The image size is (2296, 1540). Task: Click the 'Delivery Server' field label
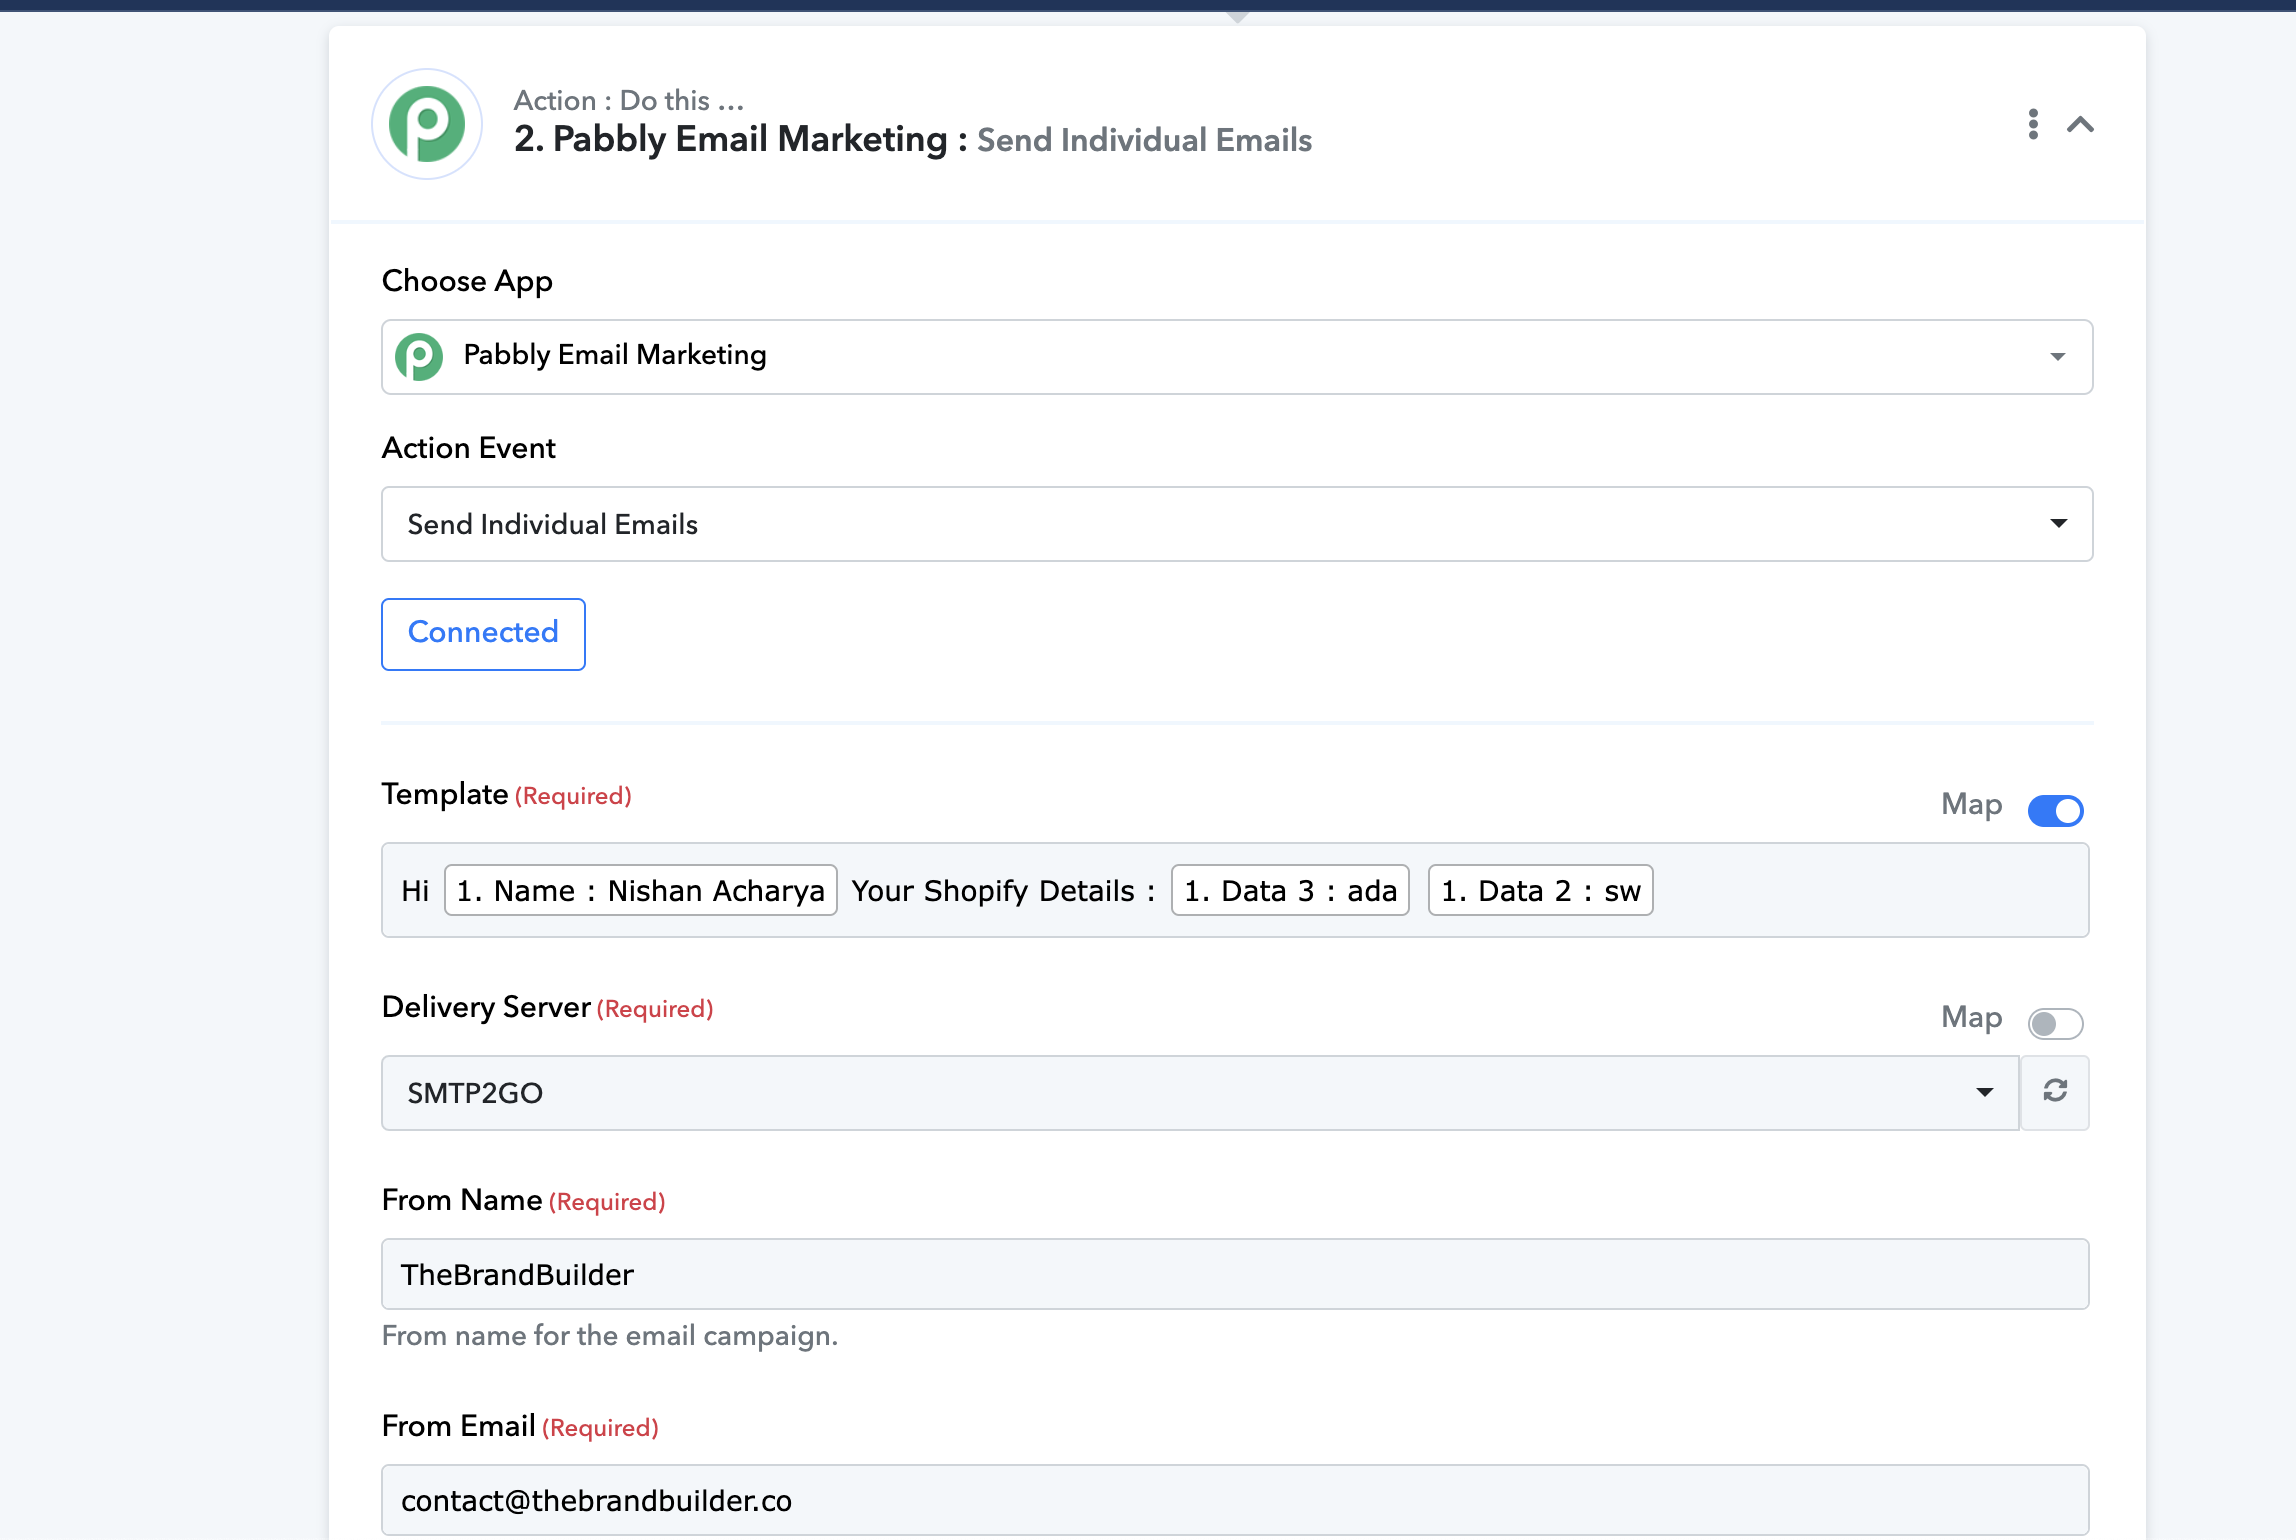pyautogui.click(x=486, y=1007)
